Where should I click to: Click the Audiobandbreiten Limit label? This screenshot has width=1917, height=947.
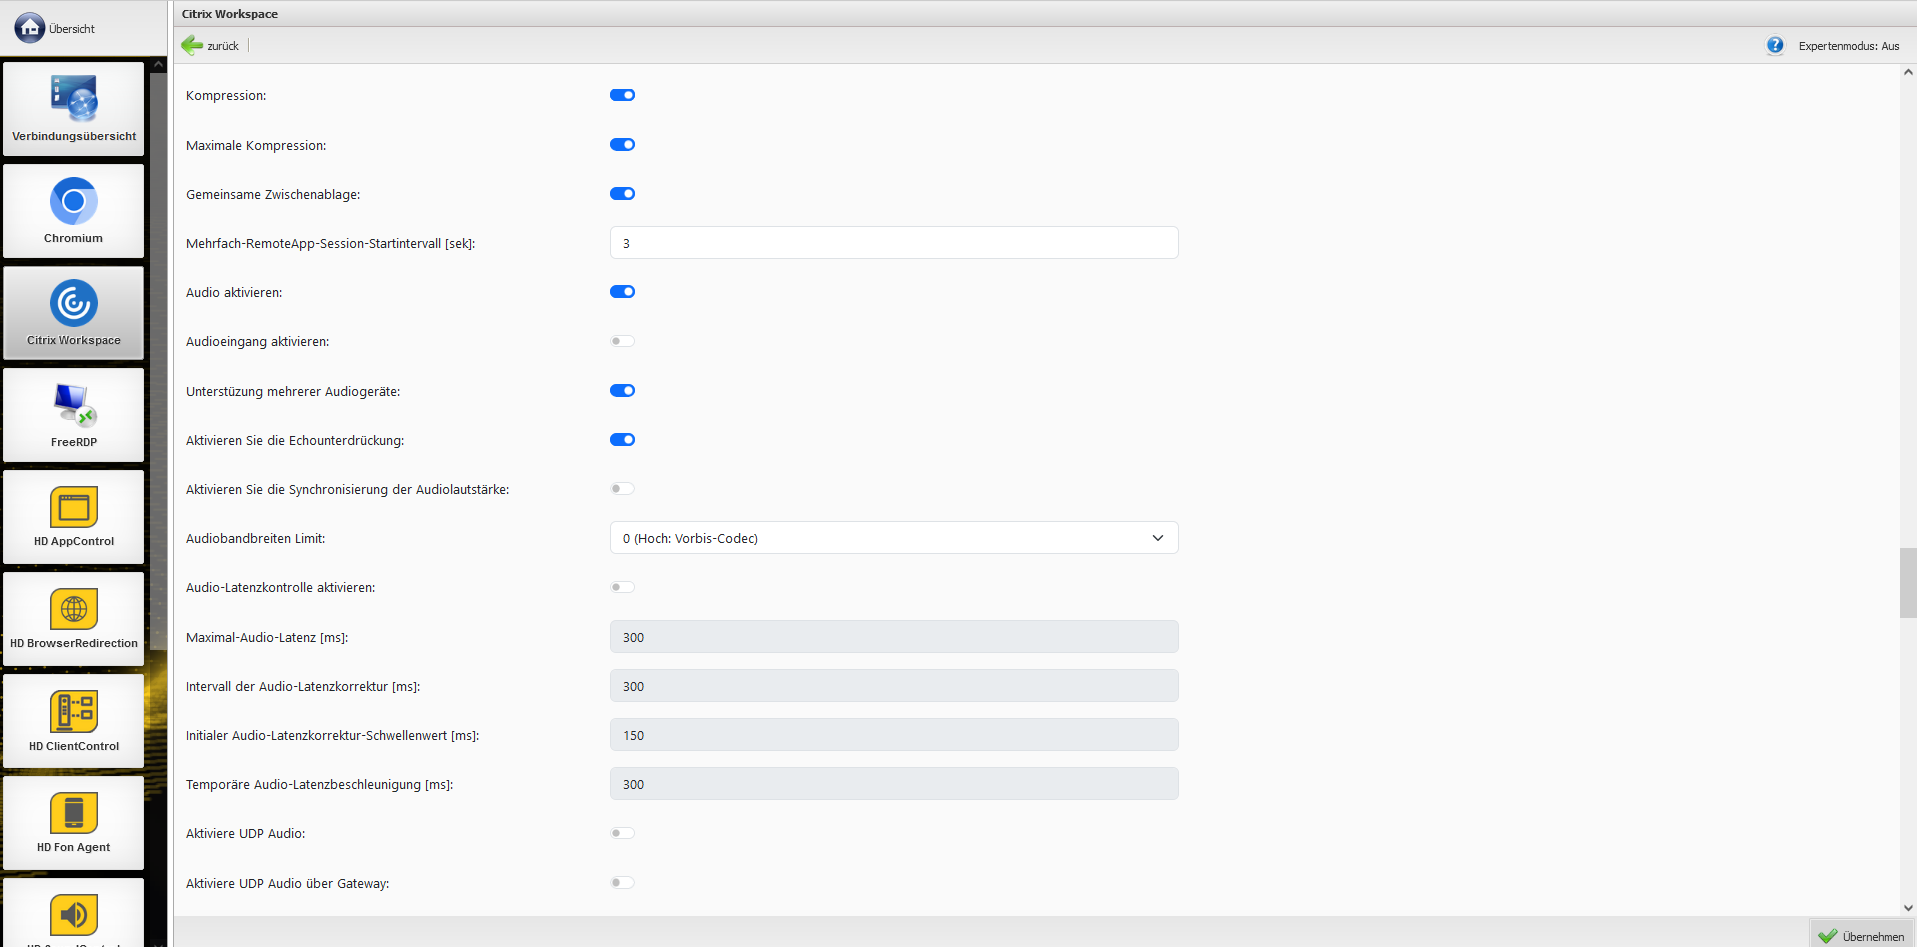255,538
